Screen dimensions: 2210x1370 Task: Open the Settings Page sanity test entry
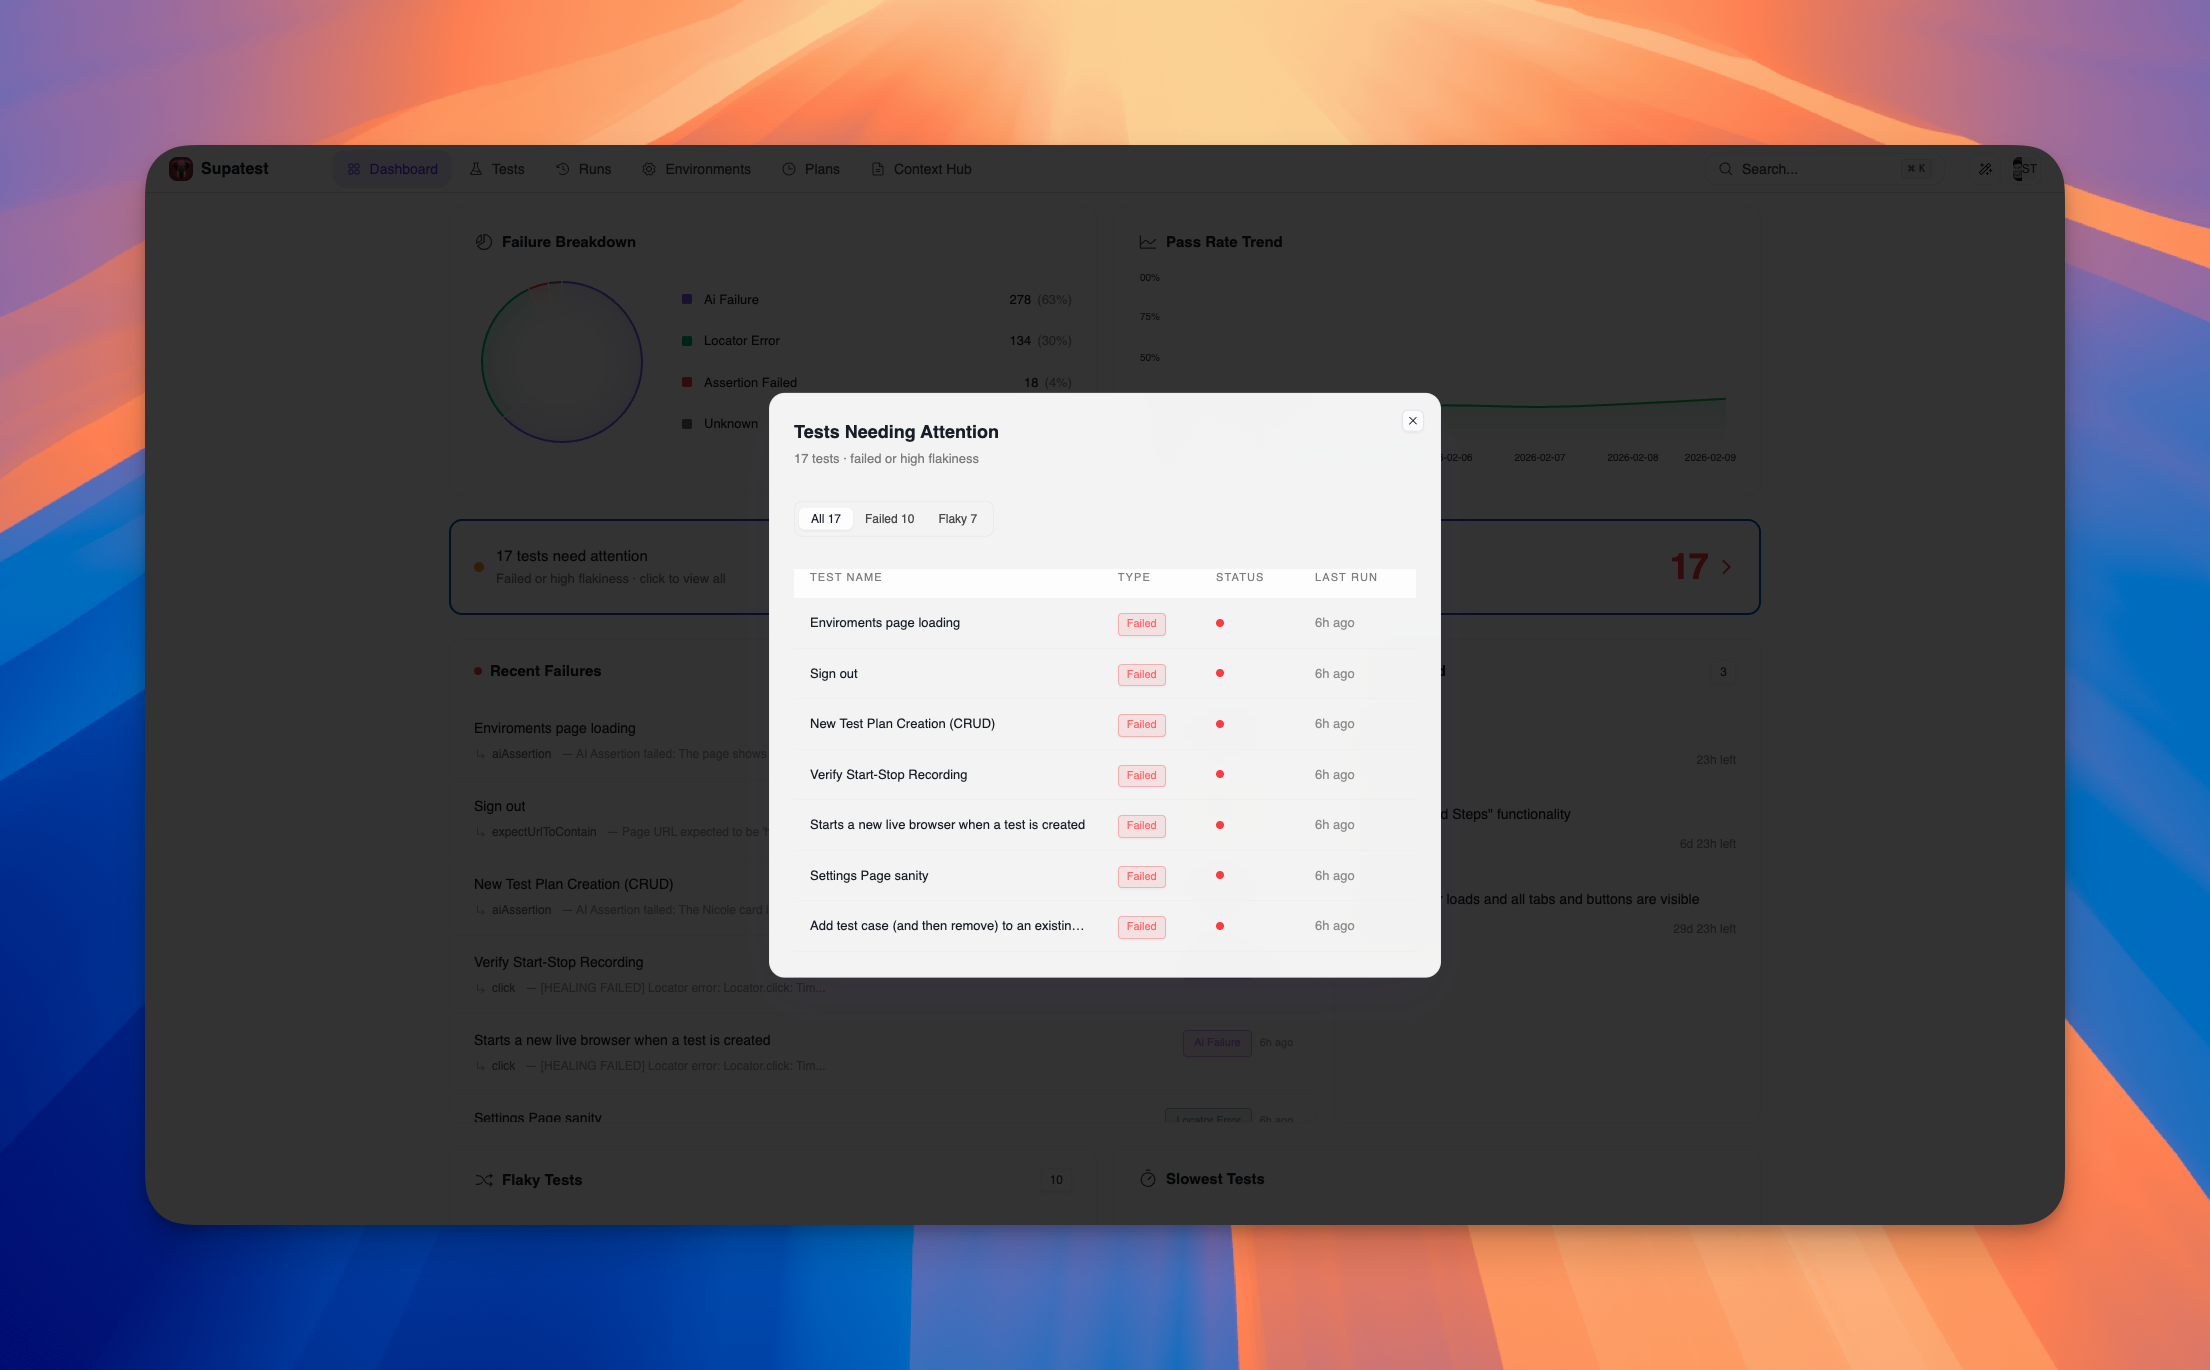pyautogui.click(x=869, y=875)
